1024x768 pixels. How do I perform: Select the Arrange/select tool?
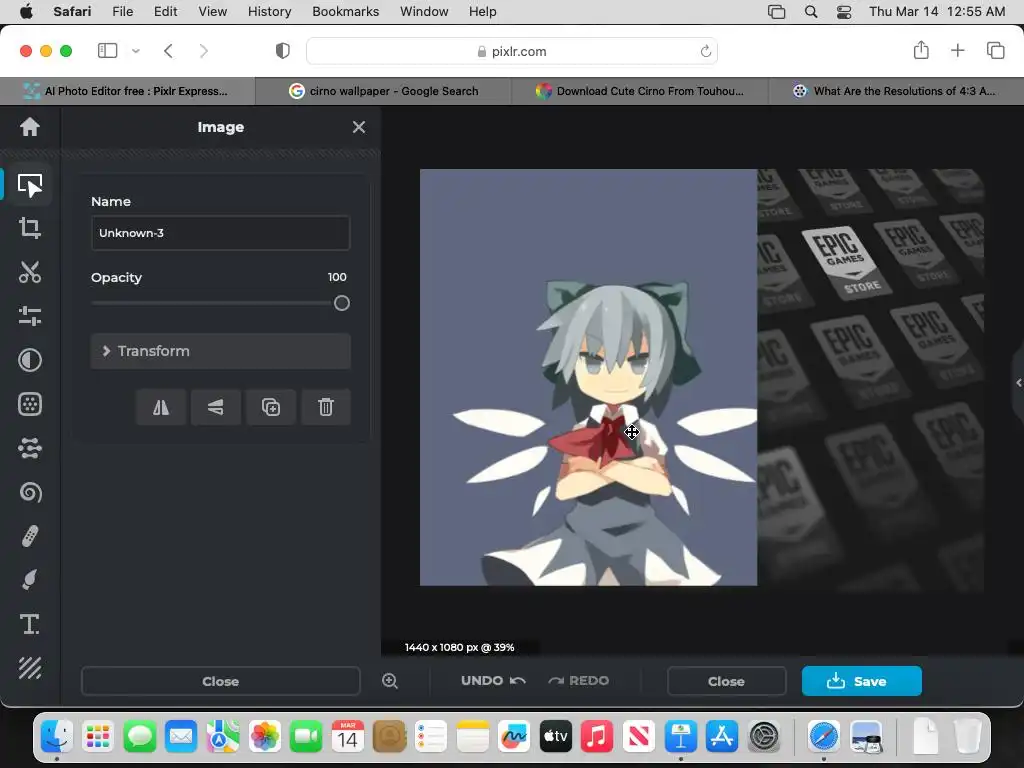point(30,185)
